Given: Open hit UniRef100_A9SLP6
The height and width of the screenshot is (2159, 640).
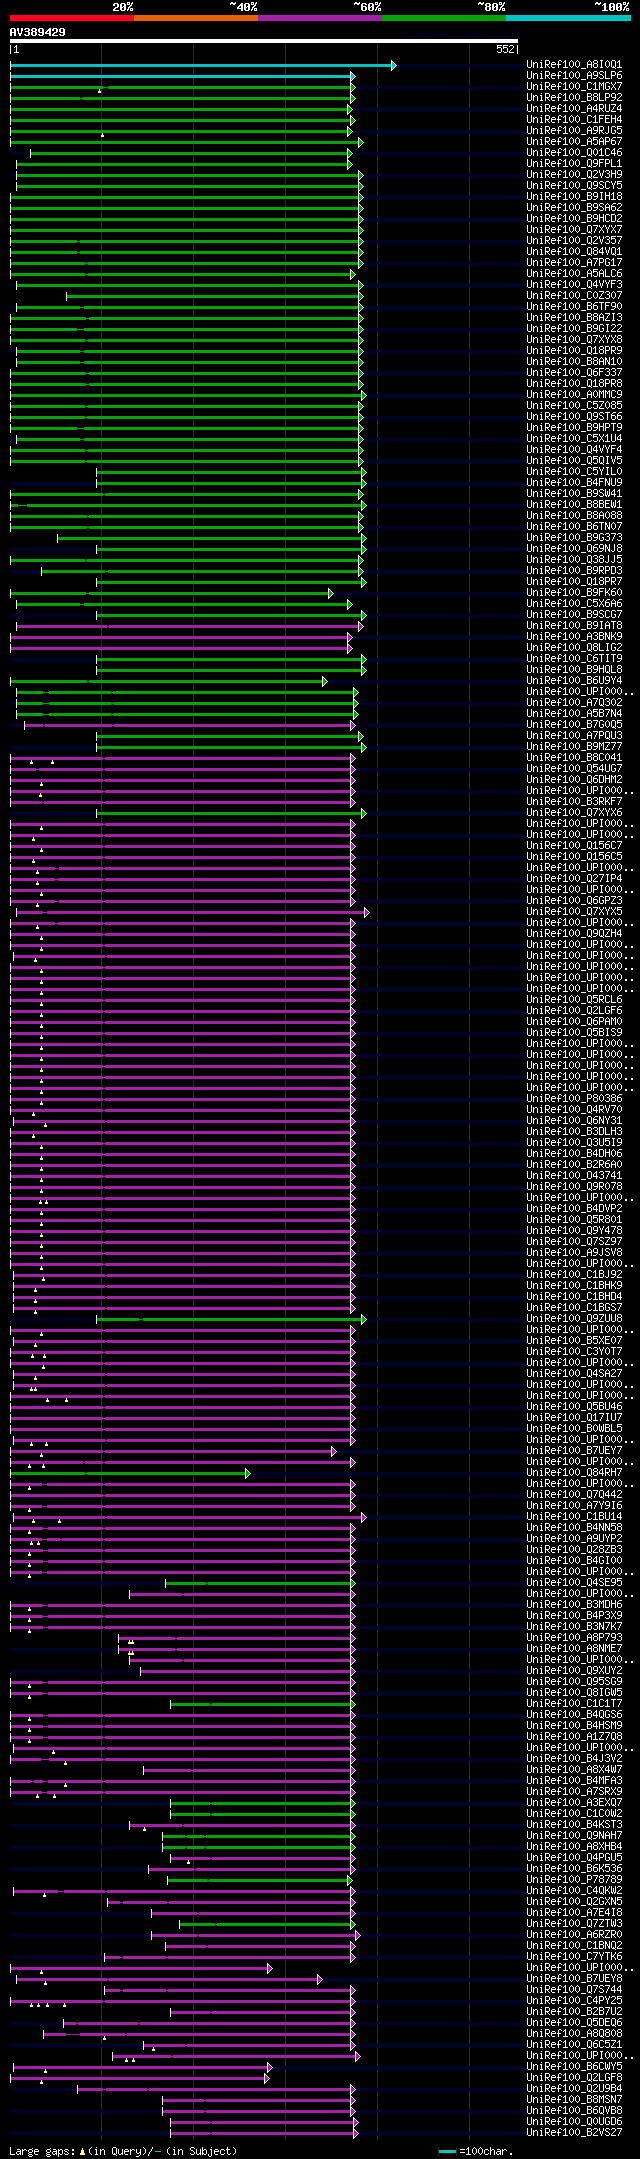Looking at the screenshot, I should tap(574, 76).
